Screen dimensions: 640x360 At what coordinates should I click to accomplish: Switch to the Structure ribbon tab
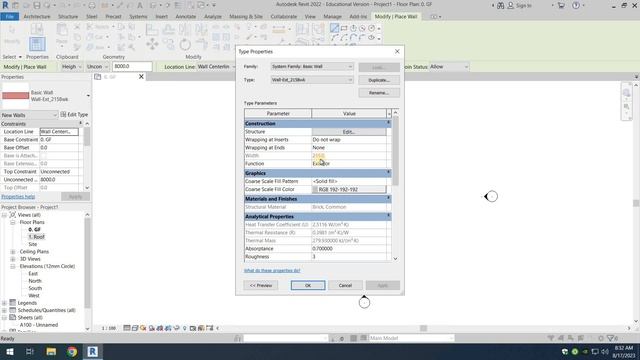tap(68, 17)
